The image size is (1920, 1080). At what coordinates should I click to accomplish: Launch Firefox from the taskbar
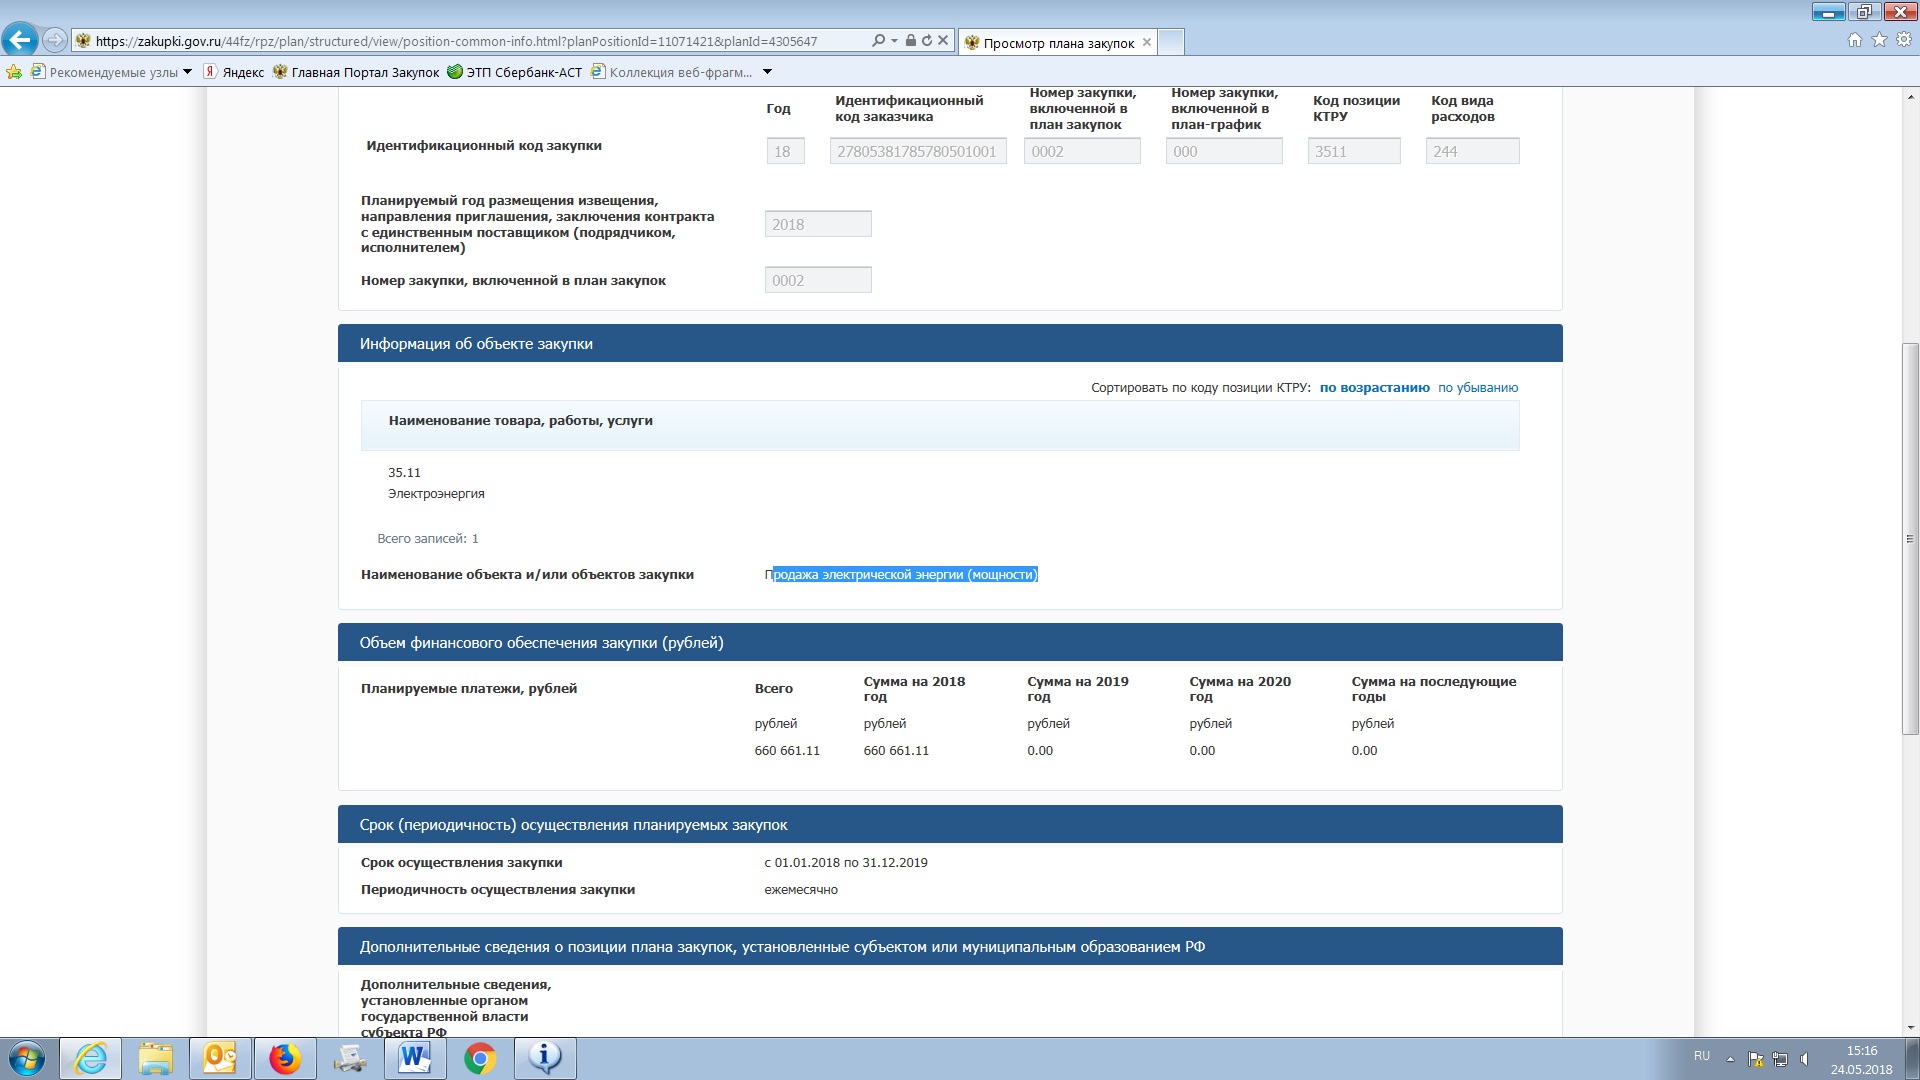[285, 1058]
